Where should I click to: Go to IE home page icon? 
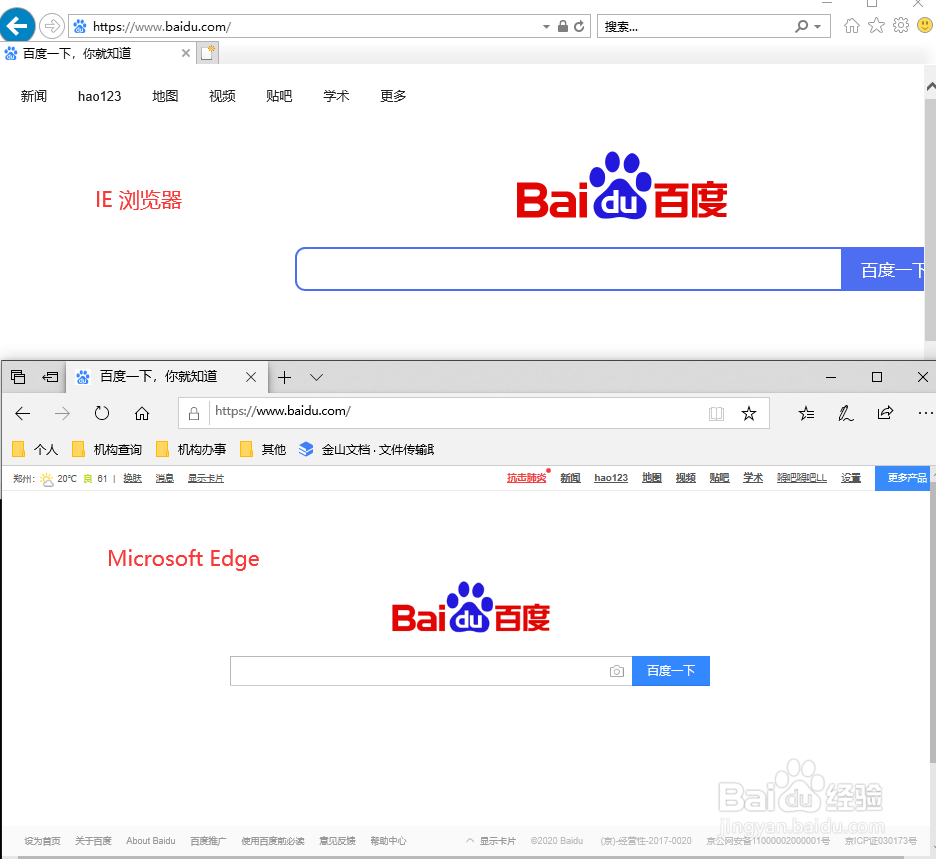click(x=852, y=26)
